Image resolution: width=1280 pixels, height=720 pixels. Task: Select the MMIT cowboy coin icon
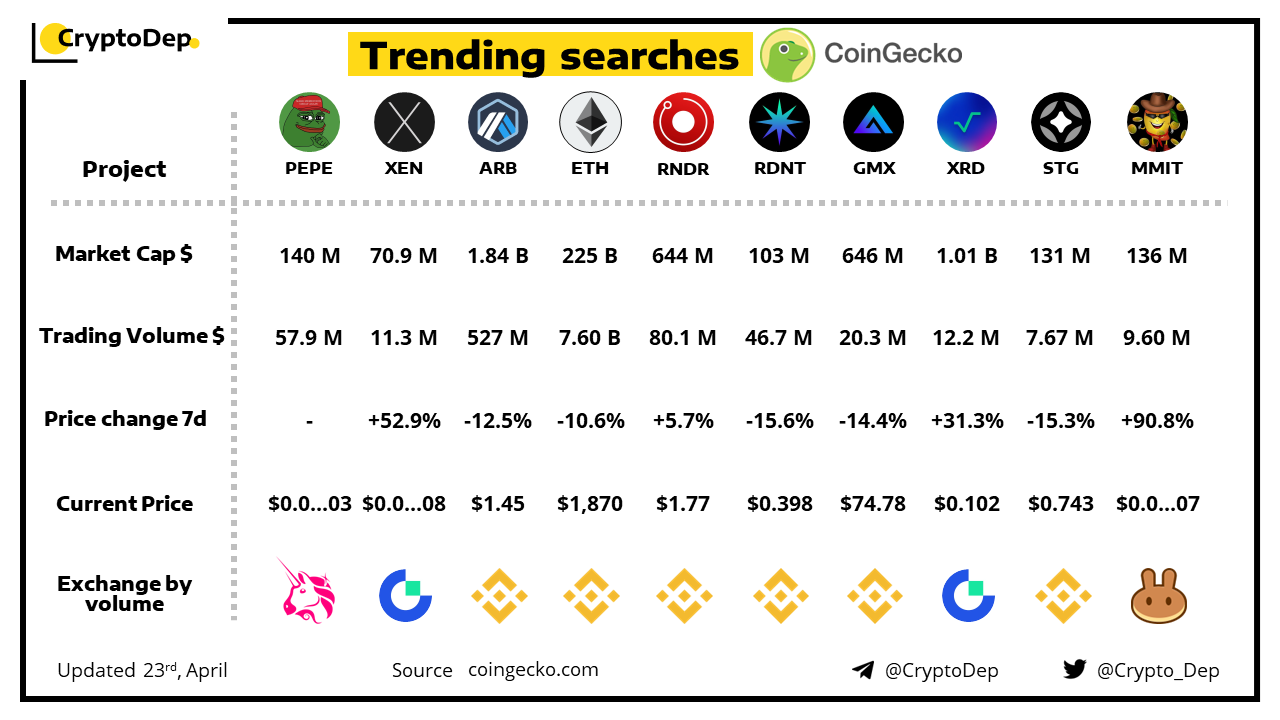click(x=1157, y=122)
